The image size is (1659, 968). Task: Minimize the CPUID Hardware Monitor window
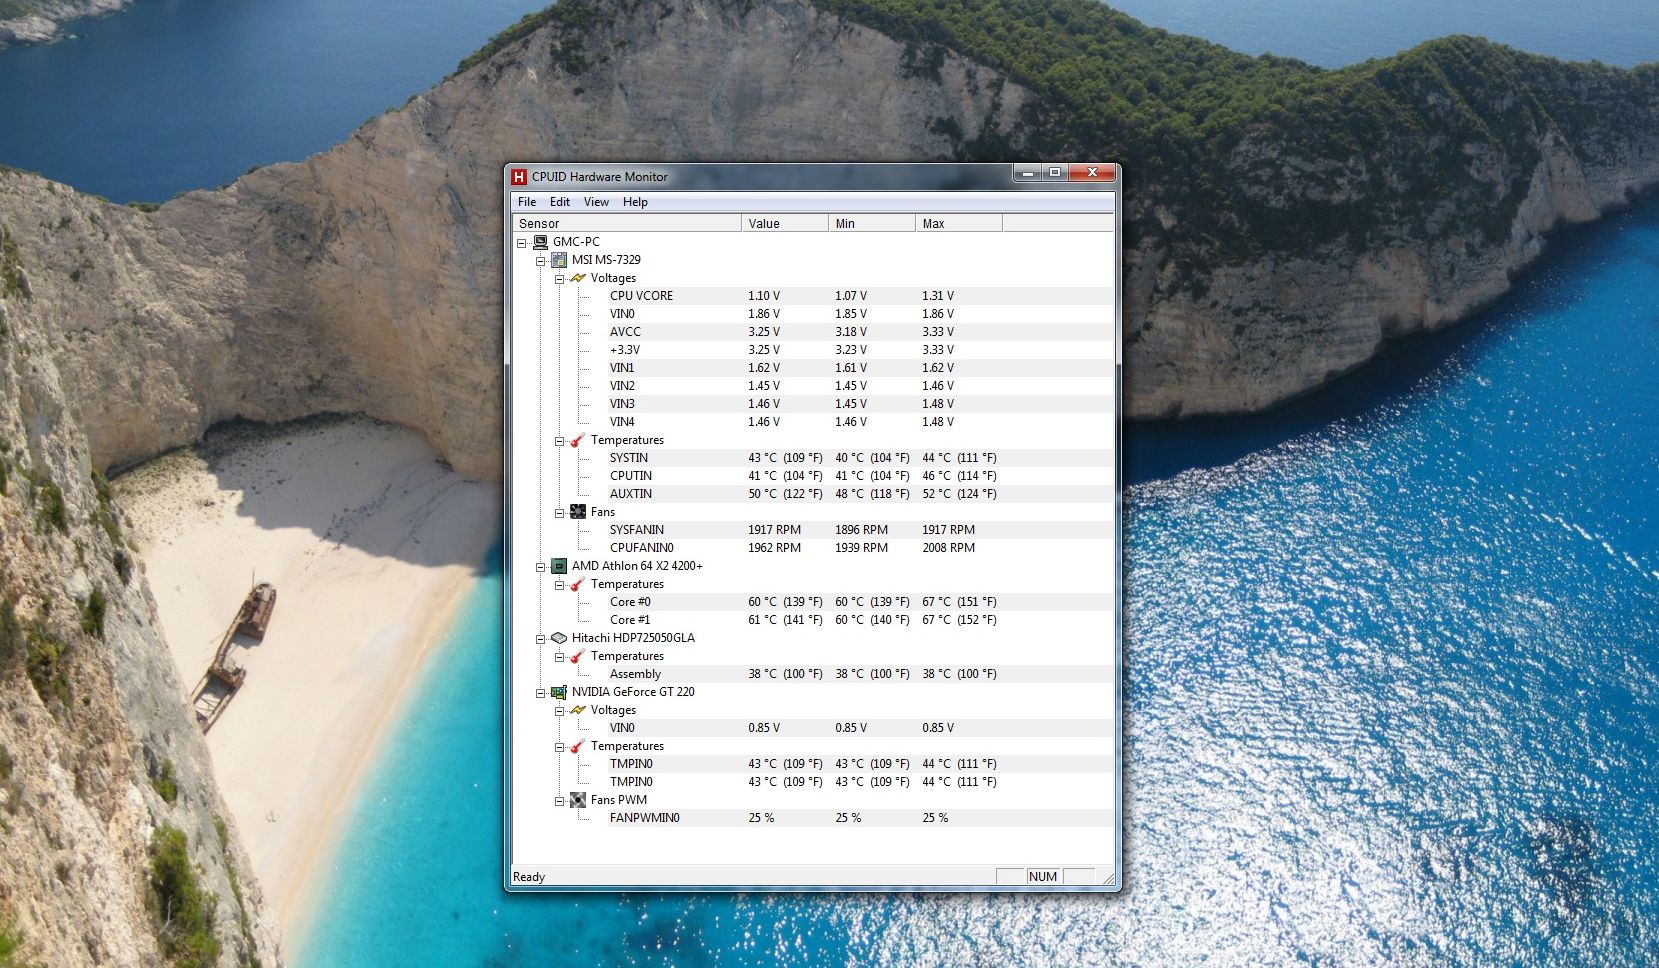click(1027, 173)
